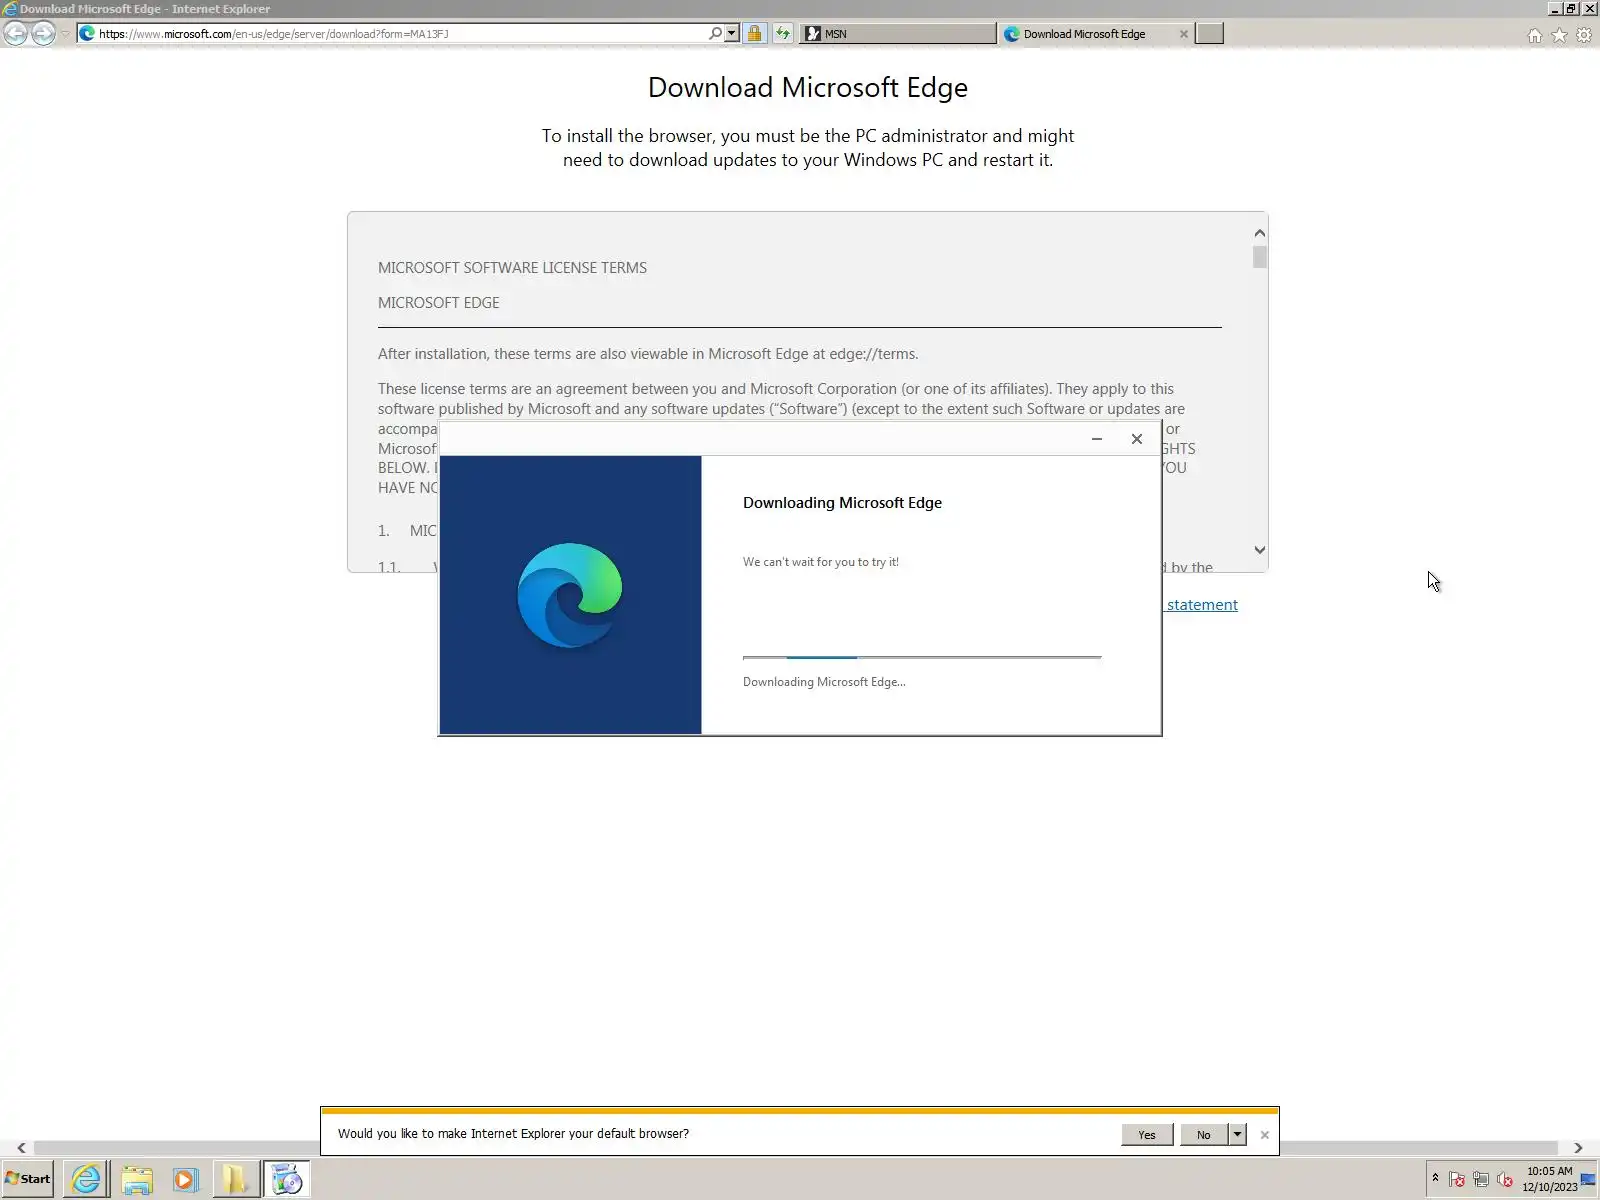This screenshot has height=1200, width=1600.
Task: Open the address bar autocomplete dropdown
Action: click(732, 33)
